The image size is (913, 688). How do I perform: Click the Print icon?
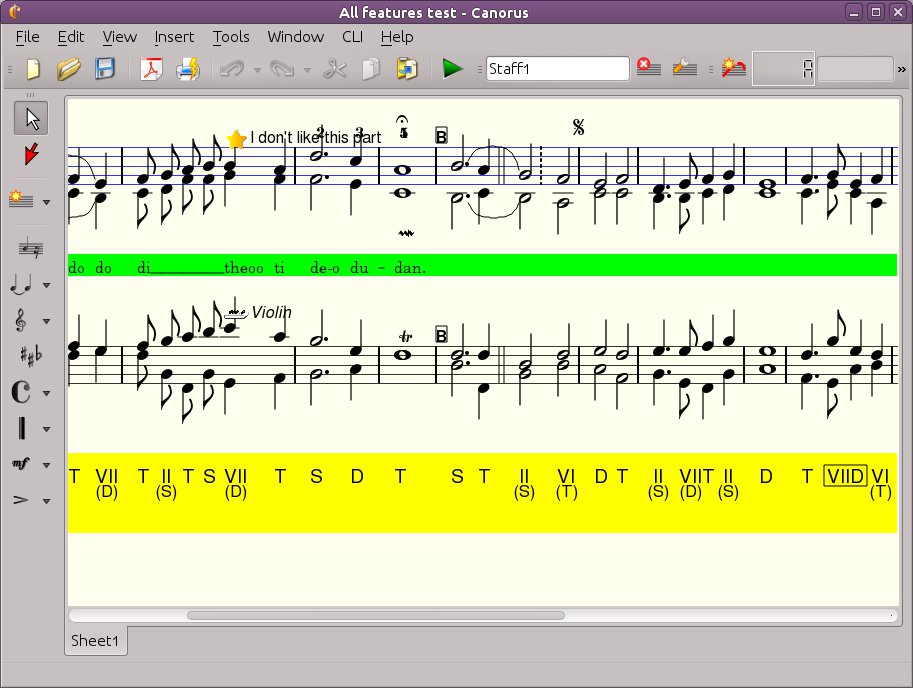[x=187, y=69]
